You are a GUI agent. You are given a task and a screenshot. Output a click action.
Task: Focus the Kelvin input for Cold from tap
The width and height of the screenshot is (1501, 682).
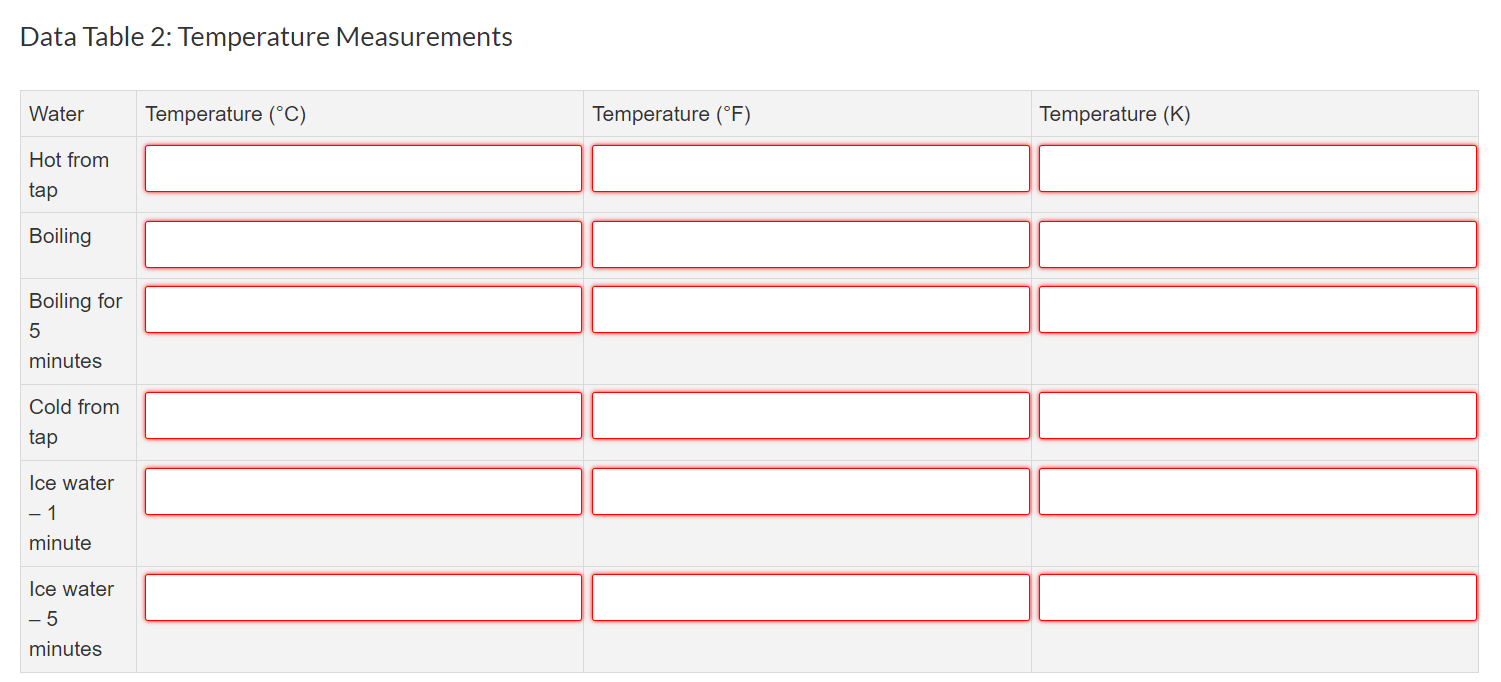tap(1257, 415)
